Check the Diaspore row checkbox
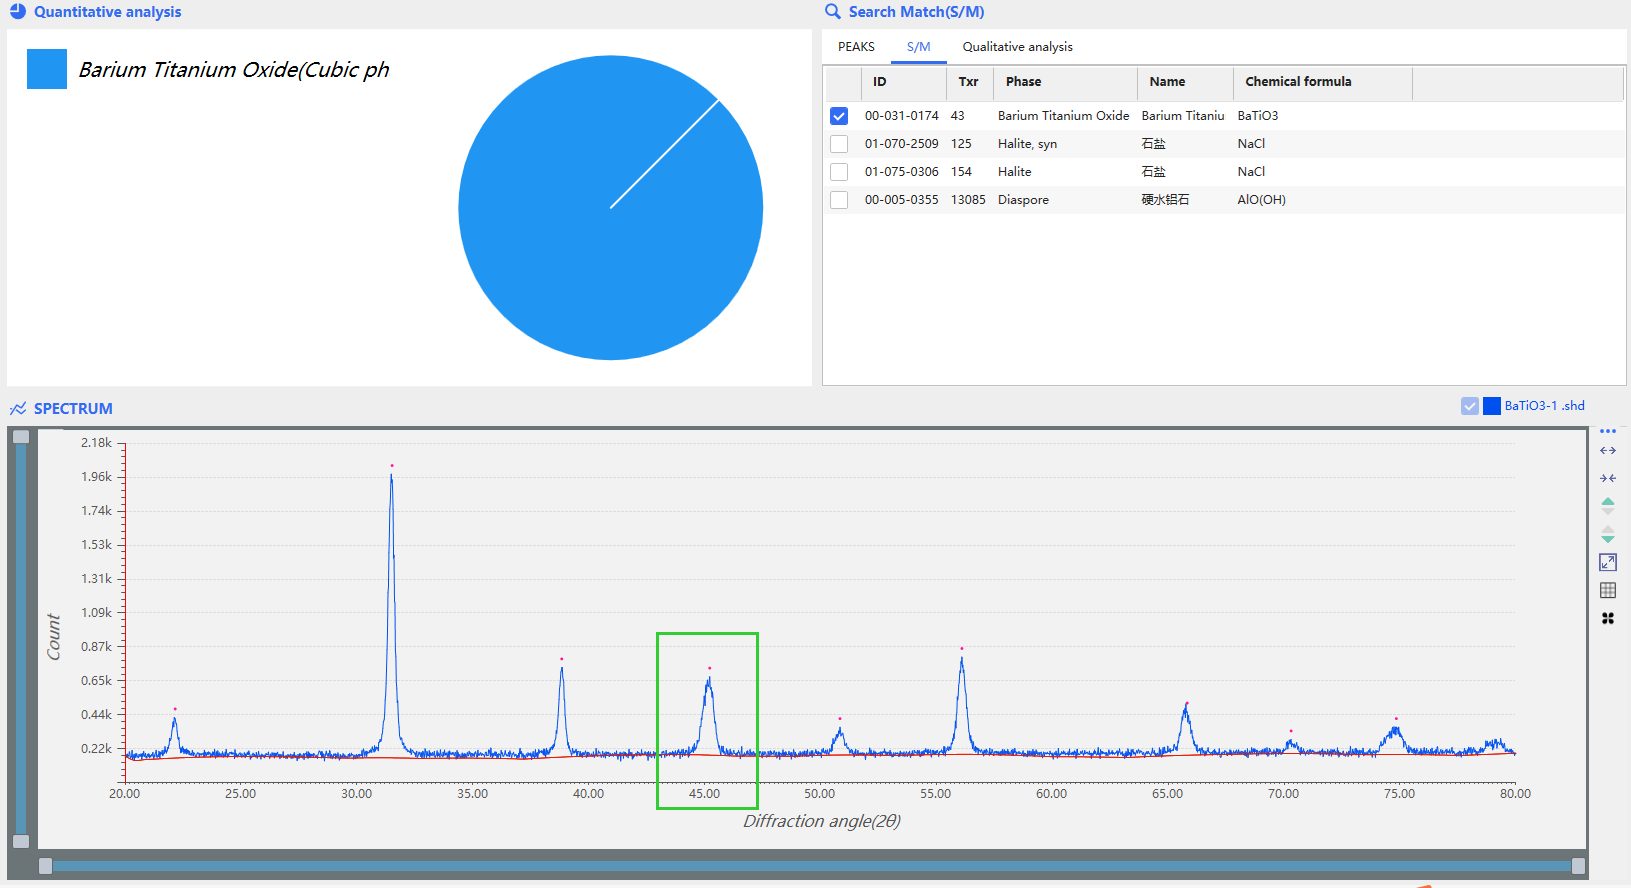This screenshot has height=888, width=1631. click(x=839, y=200)
